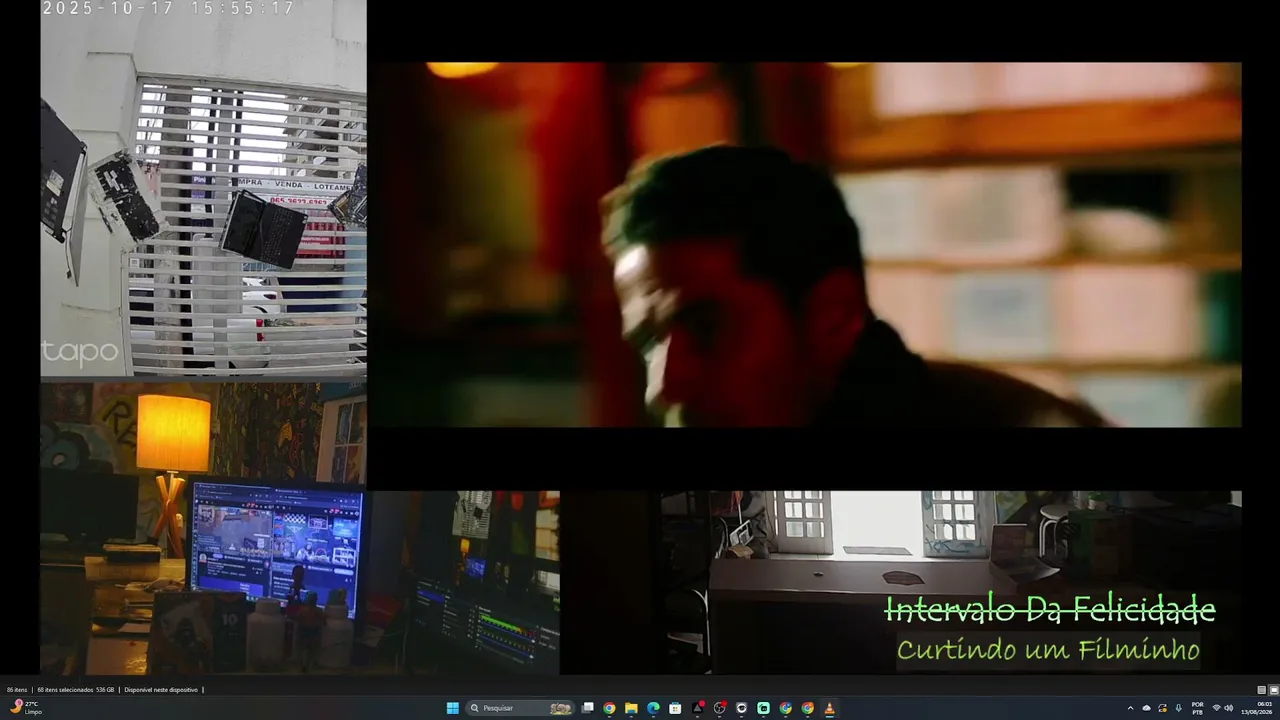Click the 'Intervalo Da Felicidade' overlay text
The height and width of the screenshot is (720, 1280).
click(x=1050, y=609)
